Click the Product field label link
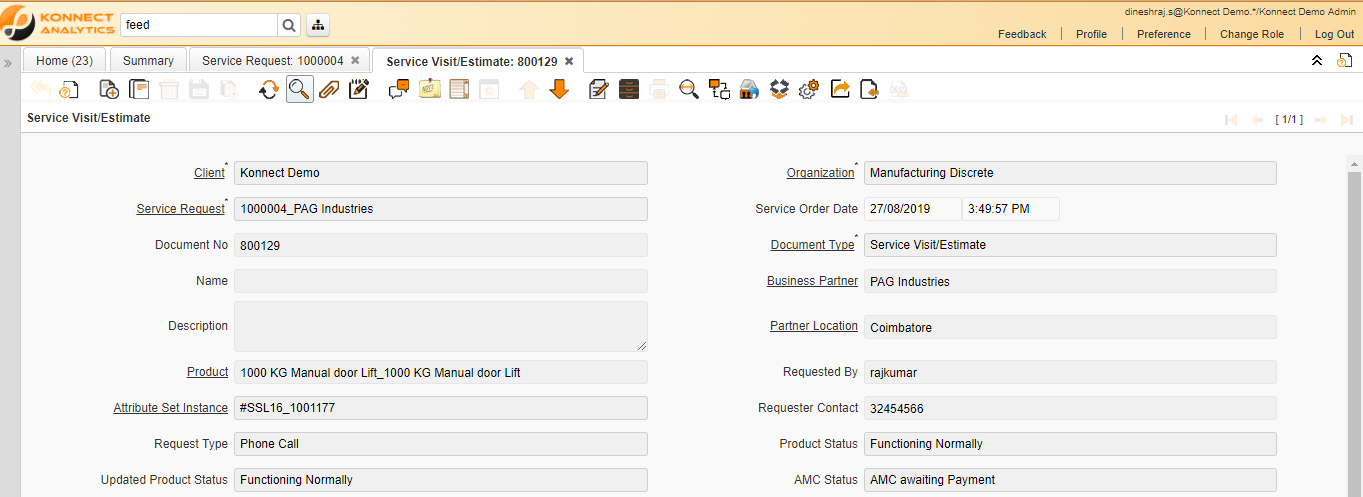The width and height of the screenshot is (1363, 497). (207, 372)
